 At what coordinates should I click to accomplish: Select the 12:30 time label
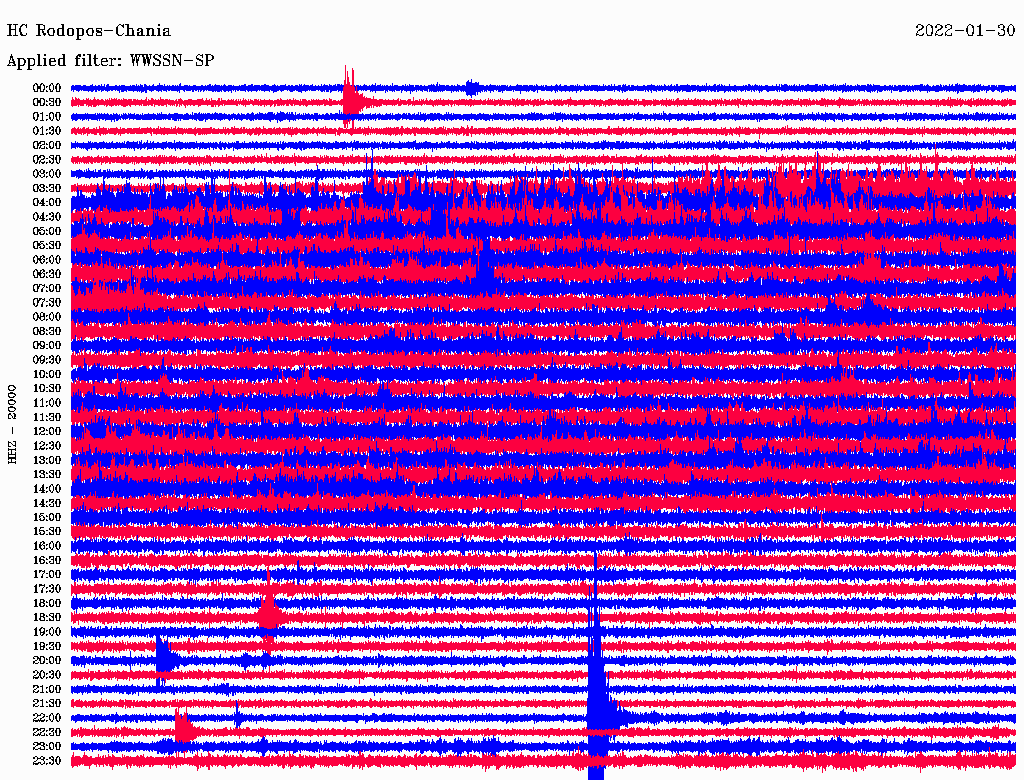[46, 446]
